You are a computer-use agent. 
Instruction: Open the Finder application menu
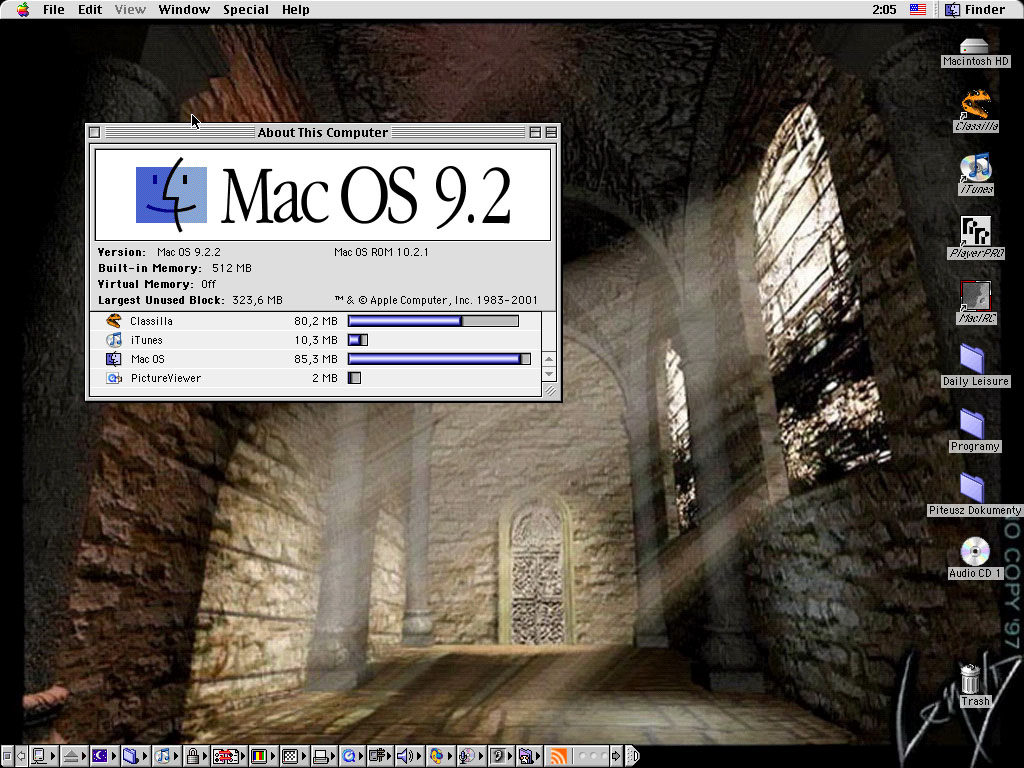pyautogui.click(x=976, y=9)
